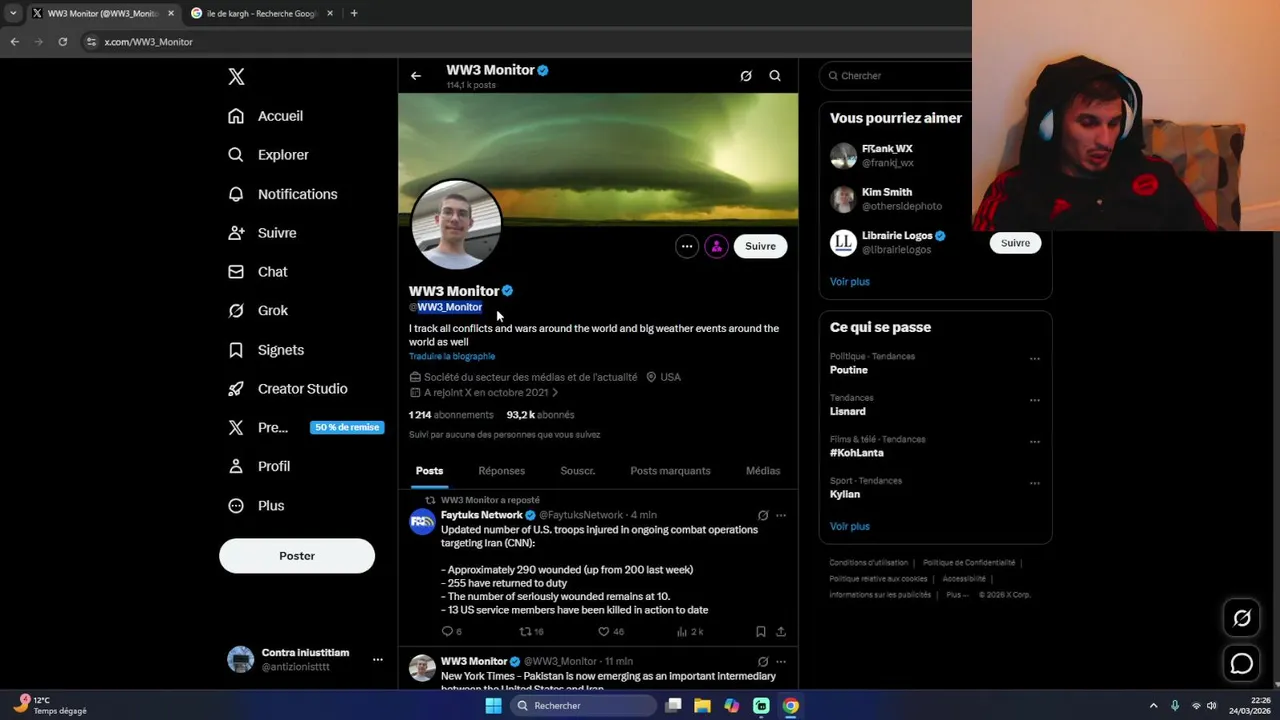Expand the A rejoint X en octobre 2021 chevron
The width and height of the screenshot is (1280, 720).
tap(555, 393)
